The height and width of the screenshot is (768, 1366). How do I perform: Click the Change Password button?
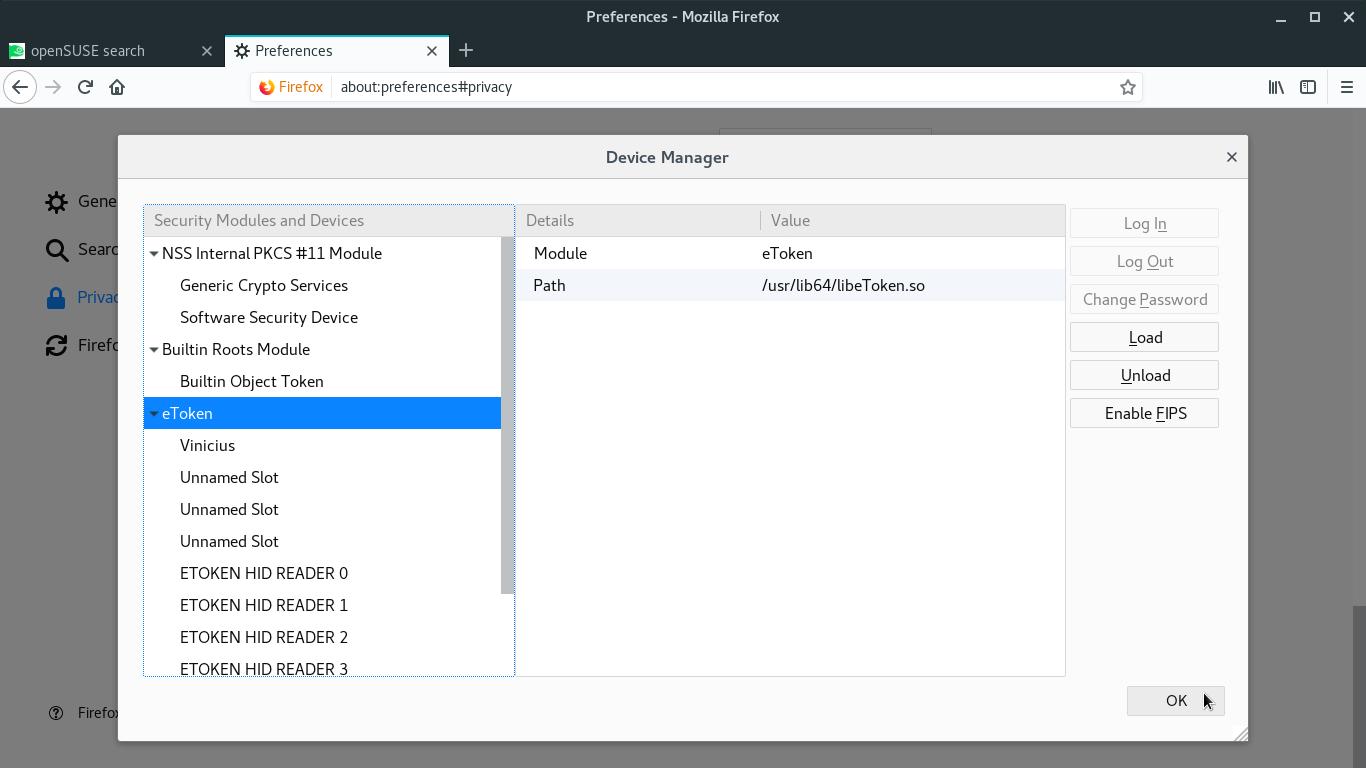(x=1144, y=300)
